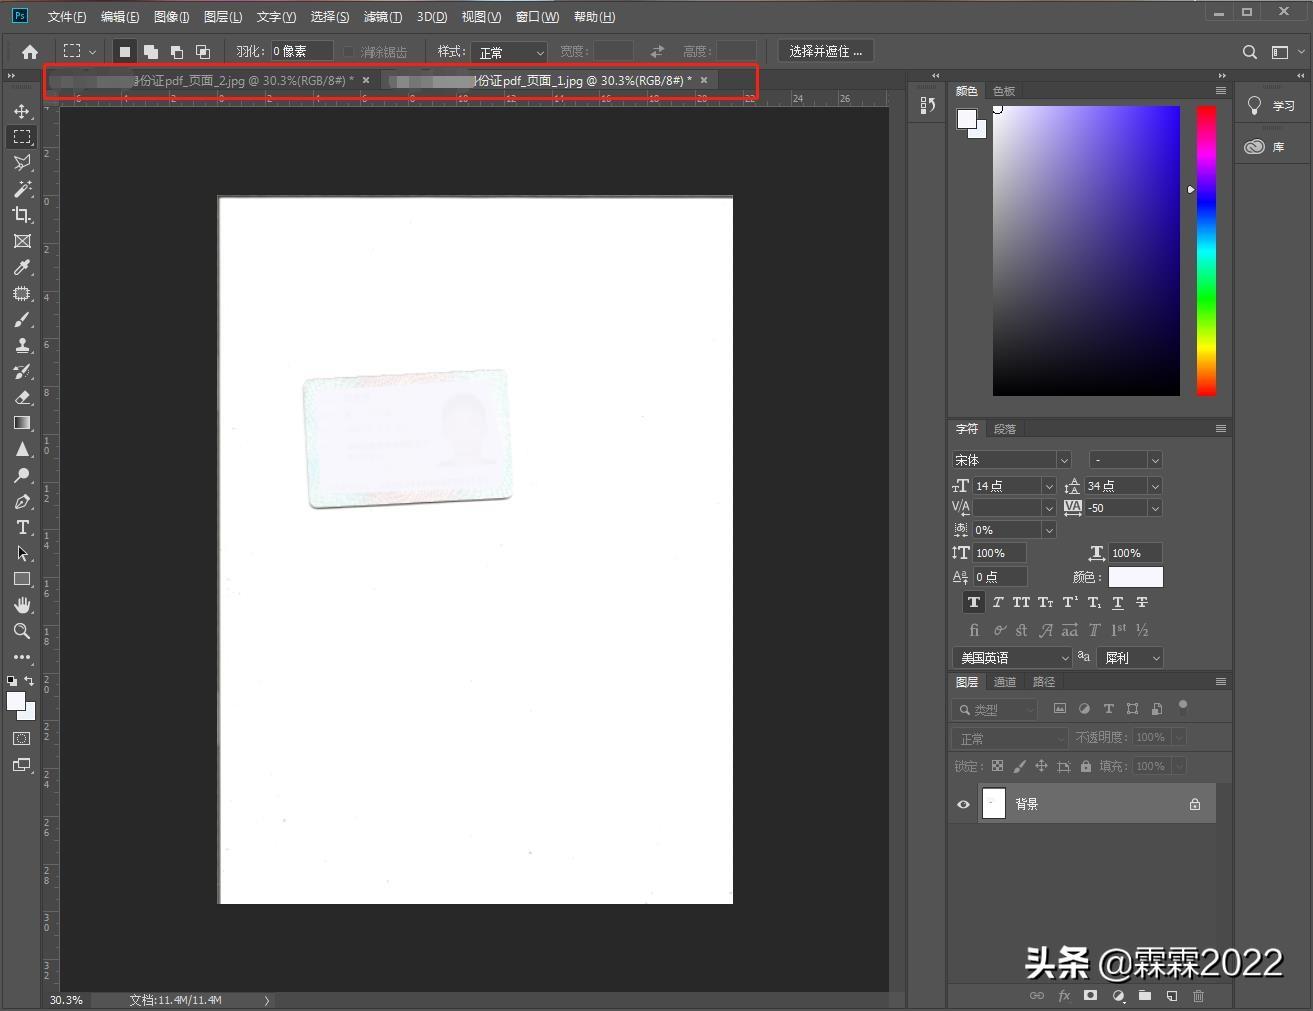Viewport: 1313px width, 1011px height.
Task: Hide the 背景 layer
Action: pos(962,803)
